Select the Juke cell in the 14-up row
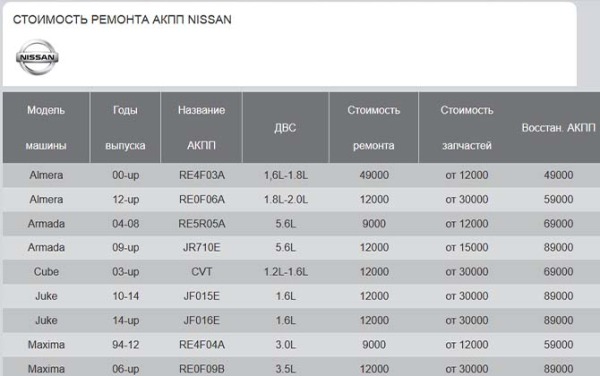This screenshot has height=376, width=600. (x=46, y=320)
